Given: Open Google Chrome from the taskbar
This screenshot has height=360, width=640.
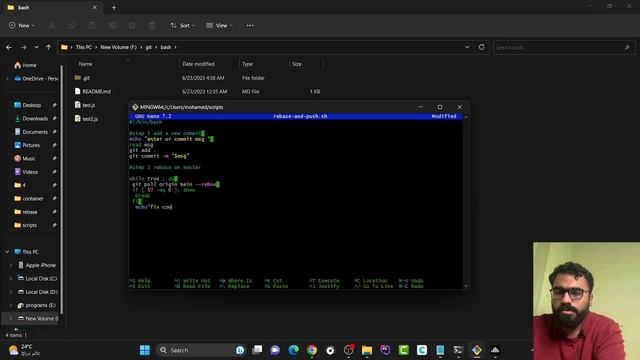Looking at the screenshot, I should (x=312, y=350).
